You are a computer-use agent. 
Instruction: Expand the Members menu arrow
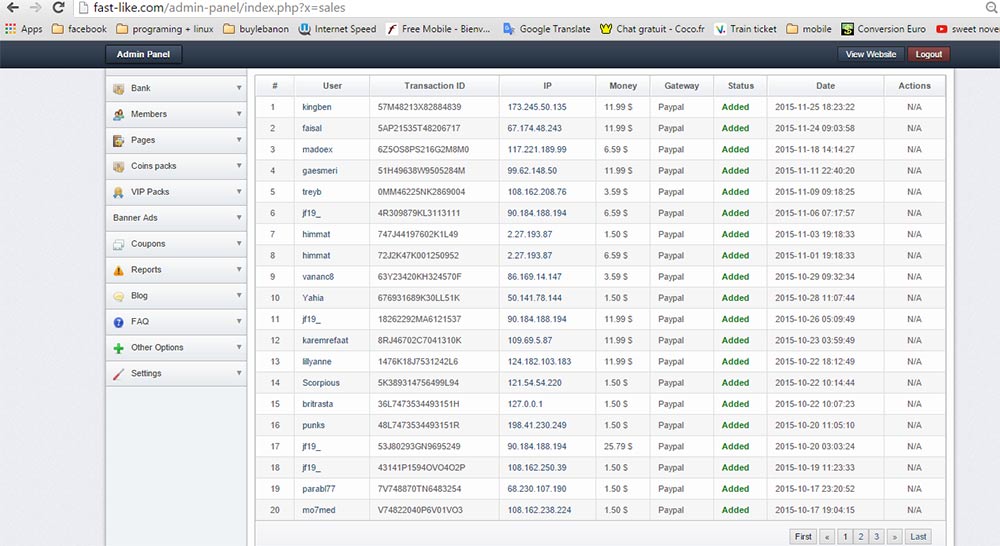(x=239, y=114)
